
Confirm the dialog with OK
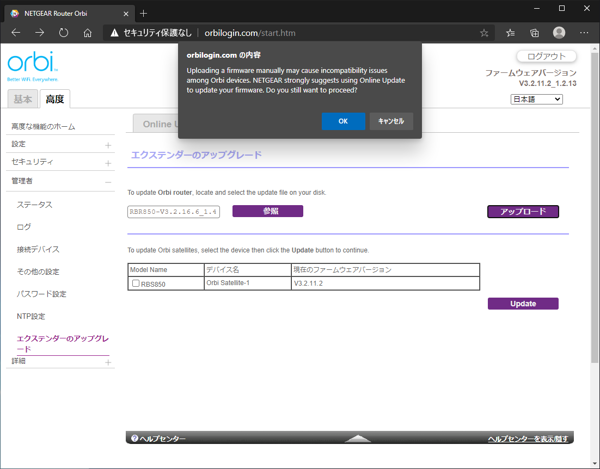tap(343, 121)
